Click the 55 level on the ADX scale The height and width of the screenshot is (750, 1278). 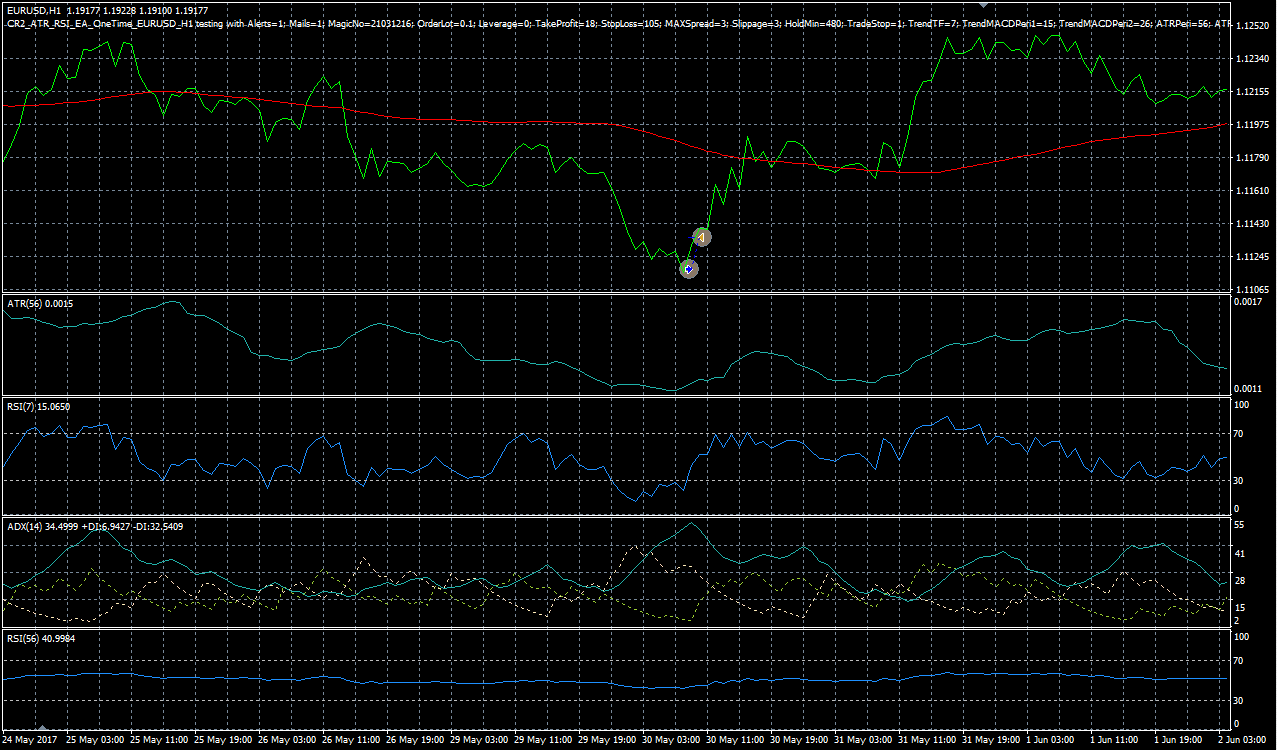[x=1240, y=525]
